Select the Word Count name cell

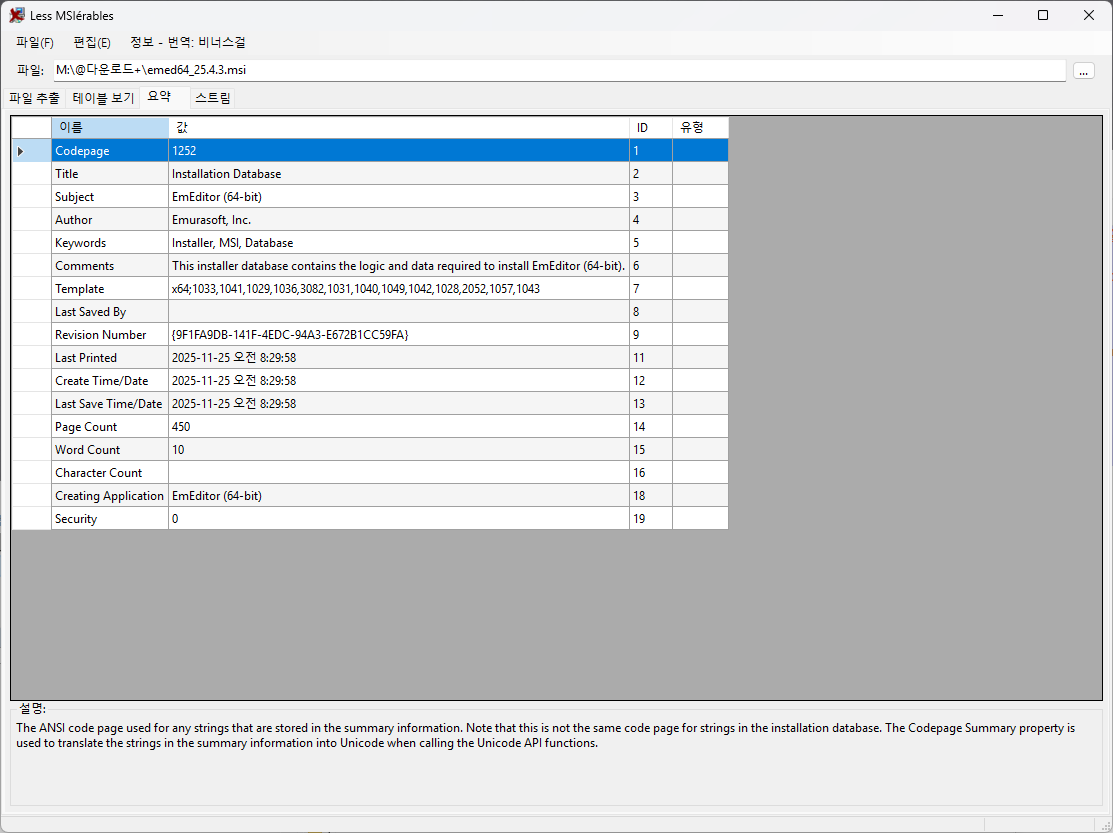[110, 450]
